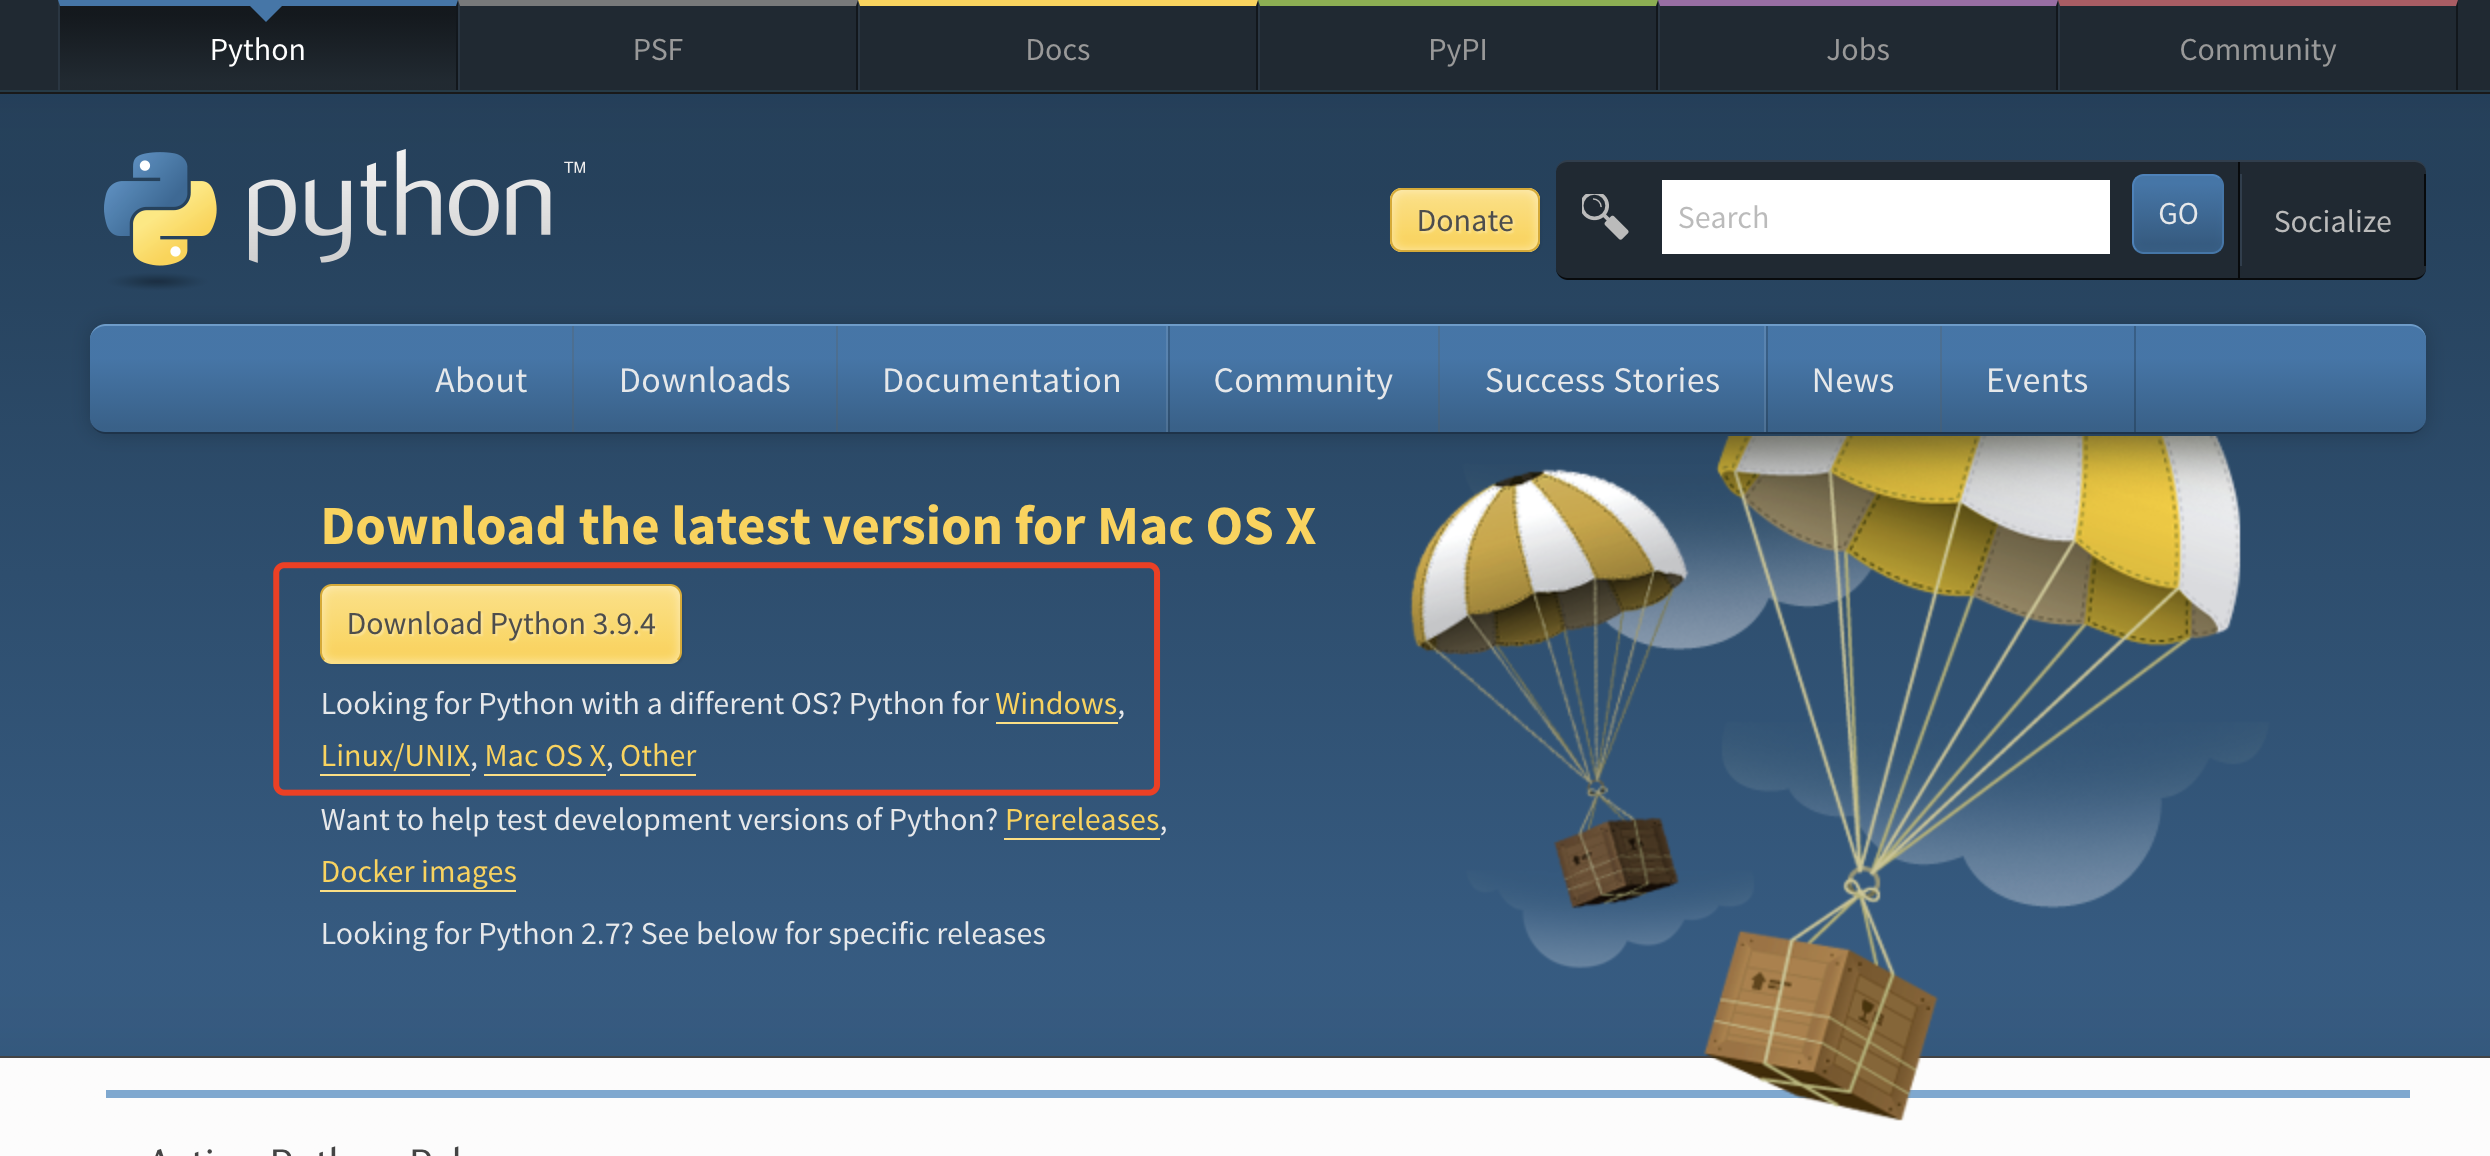Download Python 3.9.4 installer
Viewport: 2490px width, 1156px height.
coord(501,624)
